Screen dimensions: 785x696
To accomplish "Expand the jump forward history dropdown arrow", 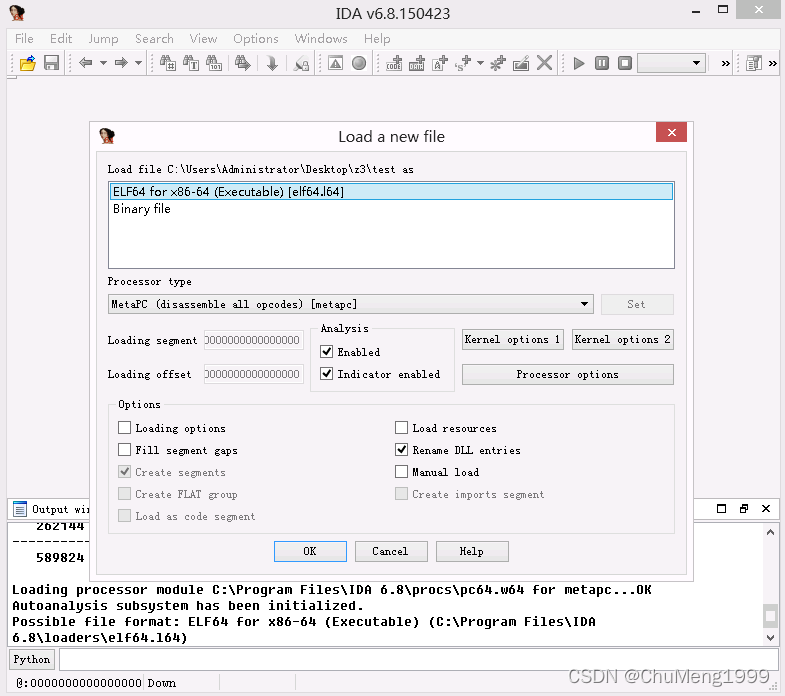I will [x=138, y=63].
